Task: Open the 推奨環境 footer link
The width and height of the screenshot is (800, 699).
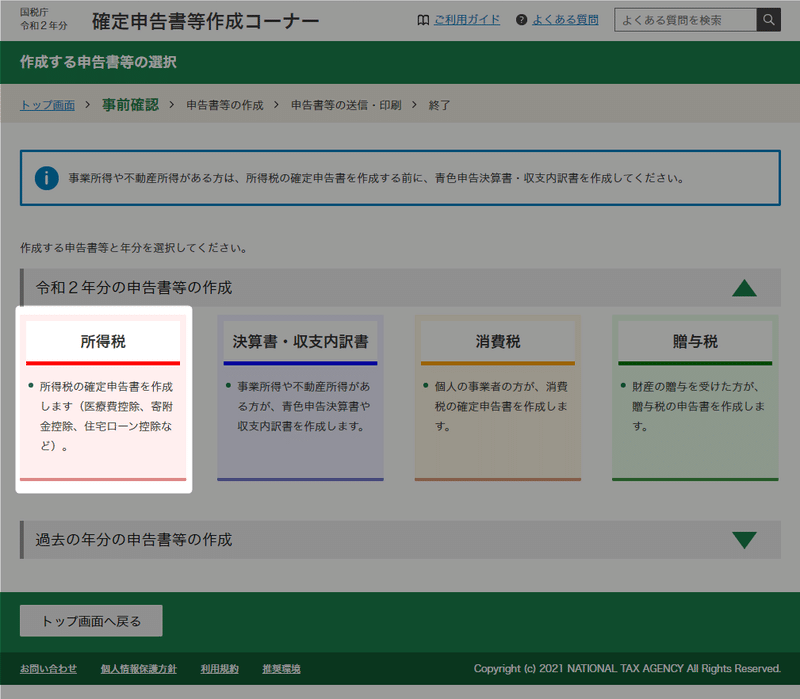Action: click(282, 668)
